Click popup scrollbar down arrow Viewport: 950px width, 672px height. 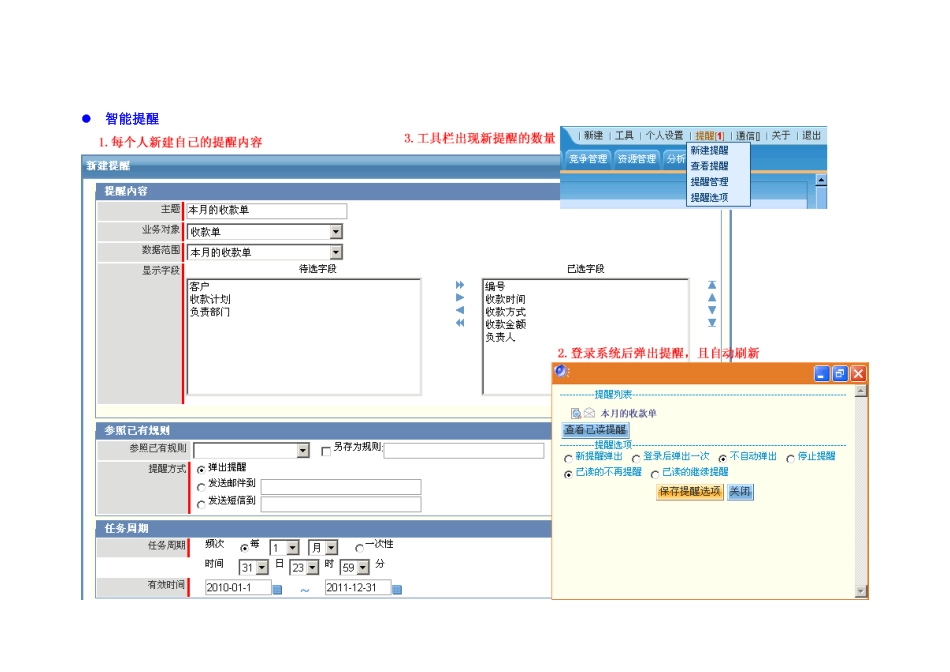(860, 591)
